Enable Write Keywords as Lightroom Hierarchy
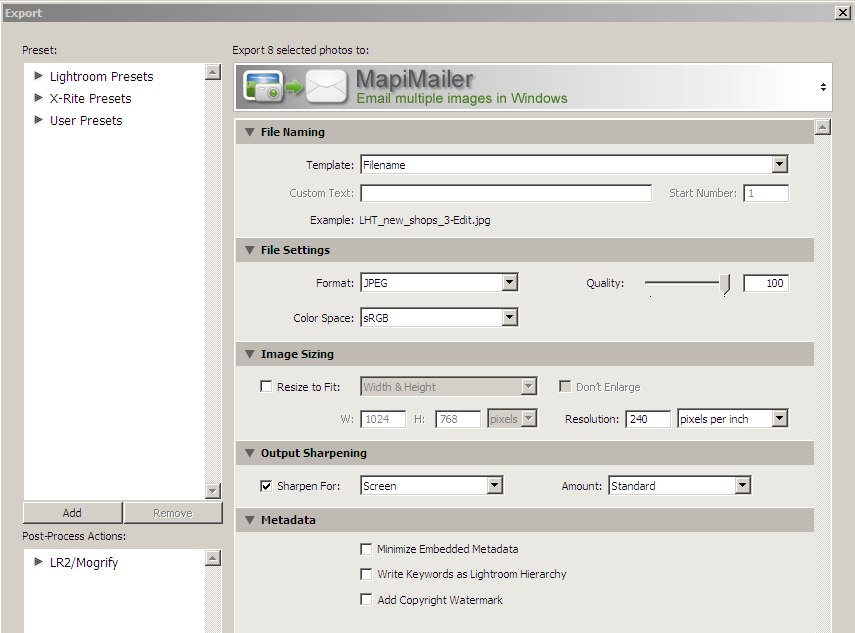Image resolution: width=855 pixels, height=633 pixels. pos(366,574)
